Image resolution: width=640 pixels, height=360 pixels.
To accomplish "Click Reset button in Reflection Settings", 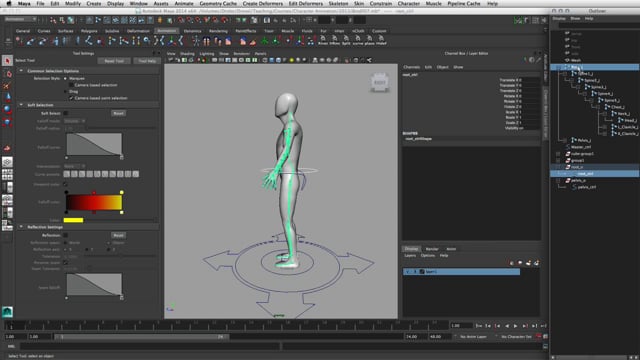I will tap(118, 235).
